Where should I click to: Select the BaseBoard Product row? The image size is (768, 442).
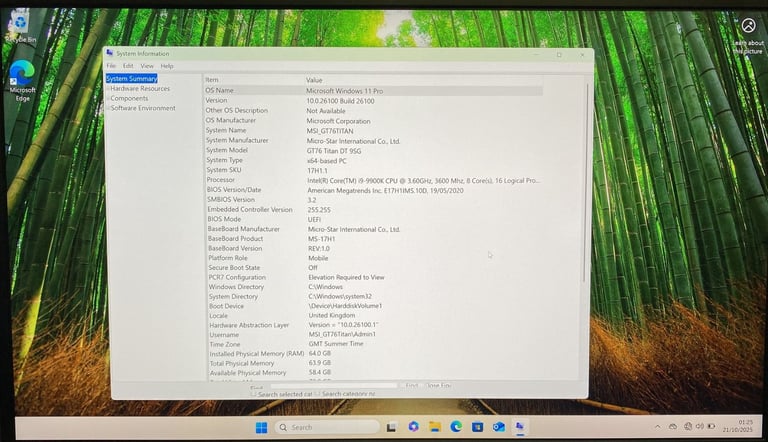[x=374, y=239]
